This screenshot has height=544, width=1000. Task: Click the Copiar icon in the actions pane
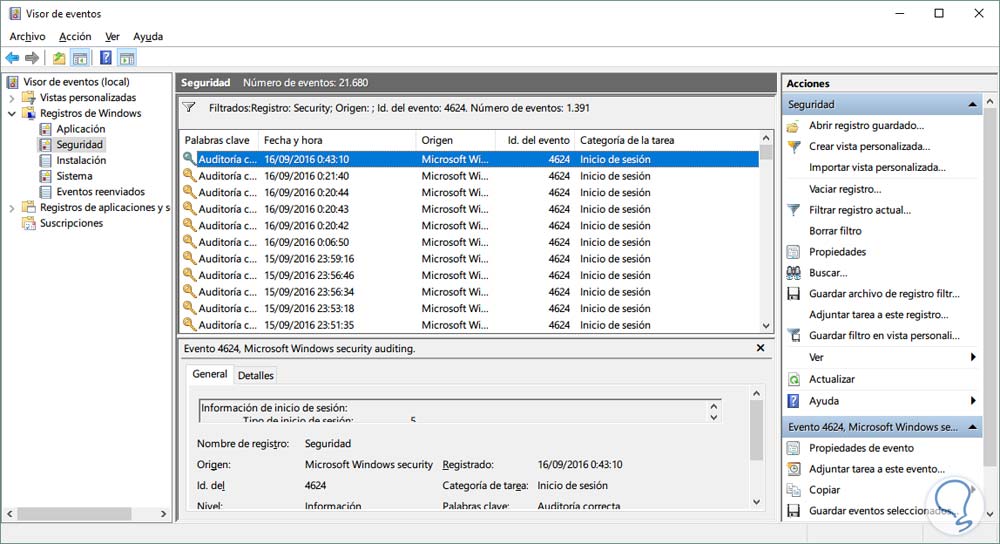point(793,490)
